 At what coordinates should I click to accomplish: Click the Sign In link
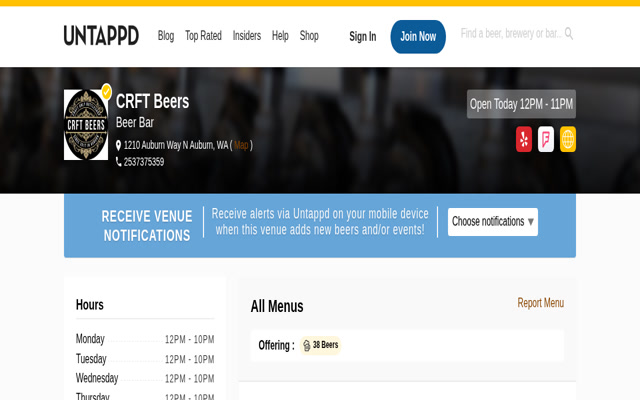pyautogui.click(x=362, y=37)
